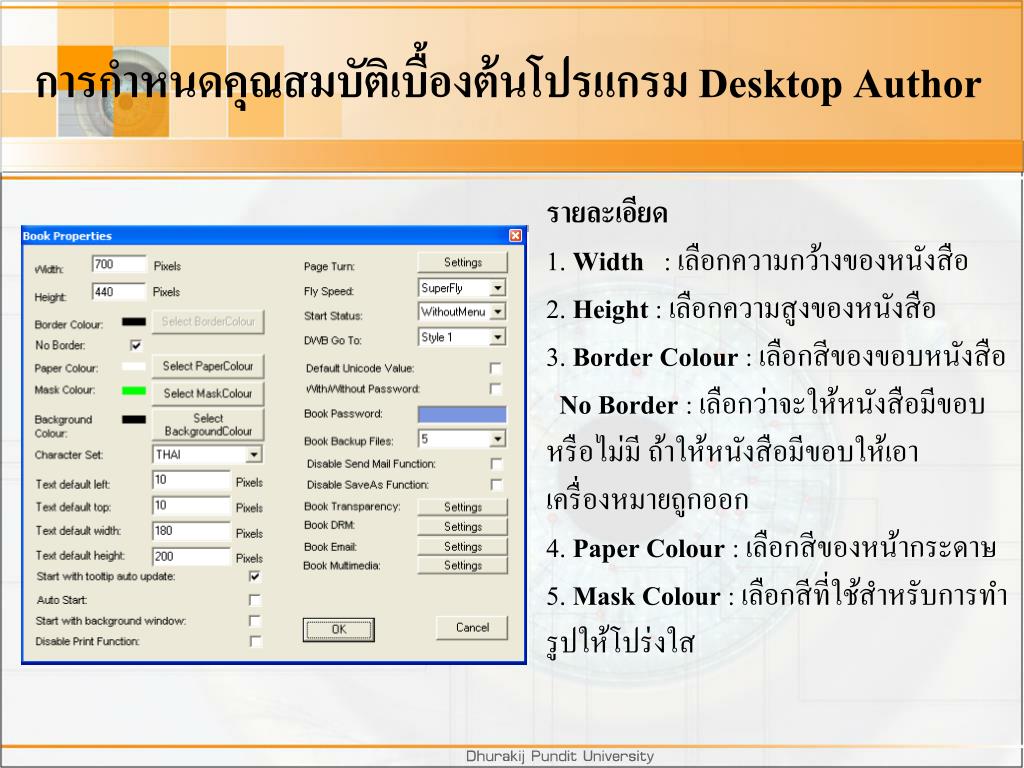Toggle the No Border checkbox
1024x768 pixels.
tap(136, 345)
